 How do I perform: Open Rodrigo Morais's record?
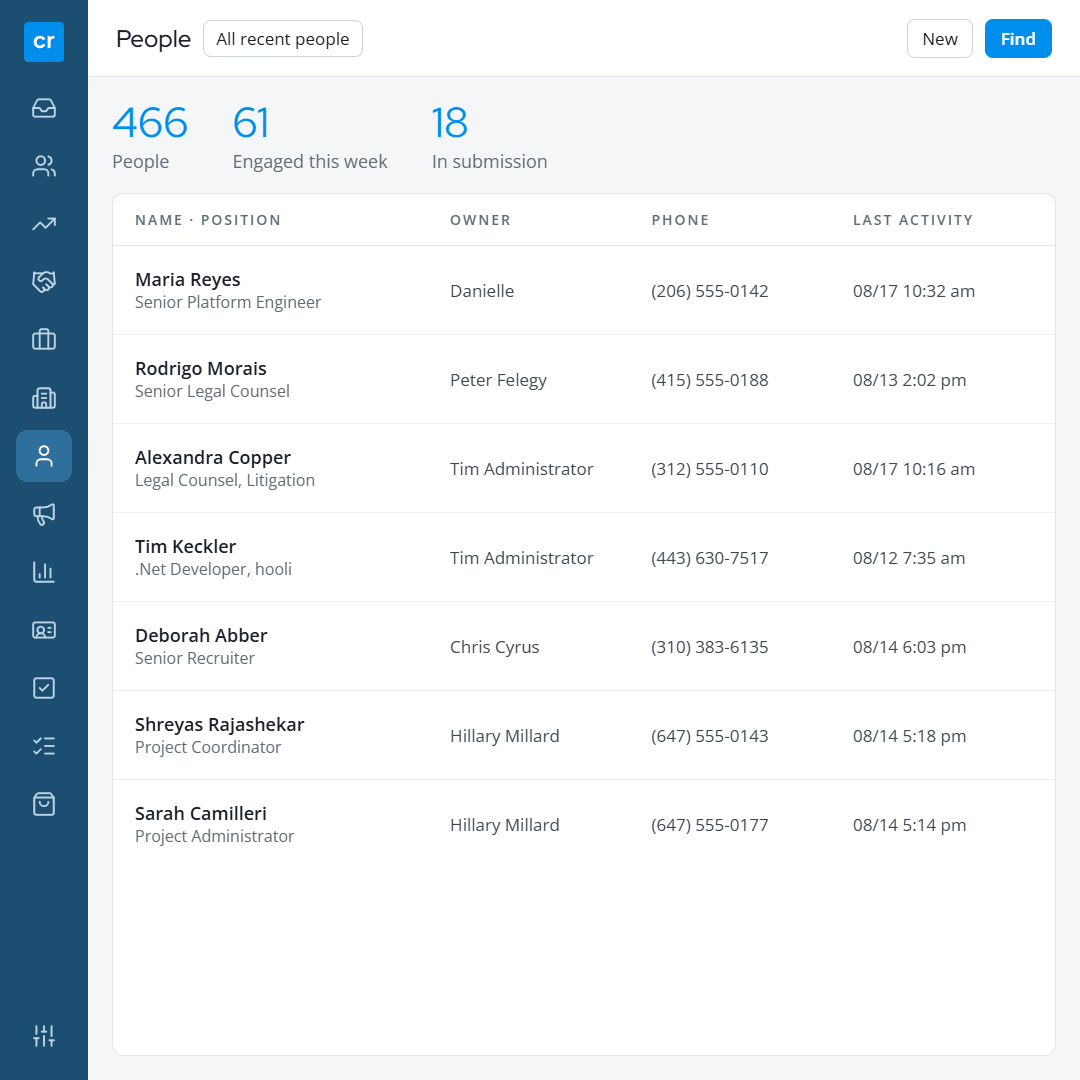point(200,368)
